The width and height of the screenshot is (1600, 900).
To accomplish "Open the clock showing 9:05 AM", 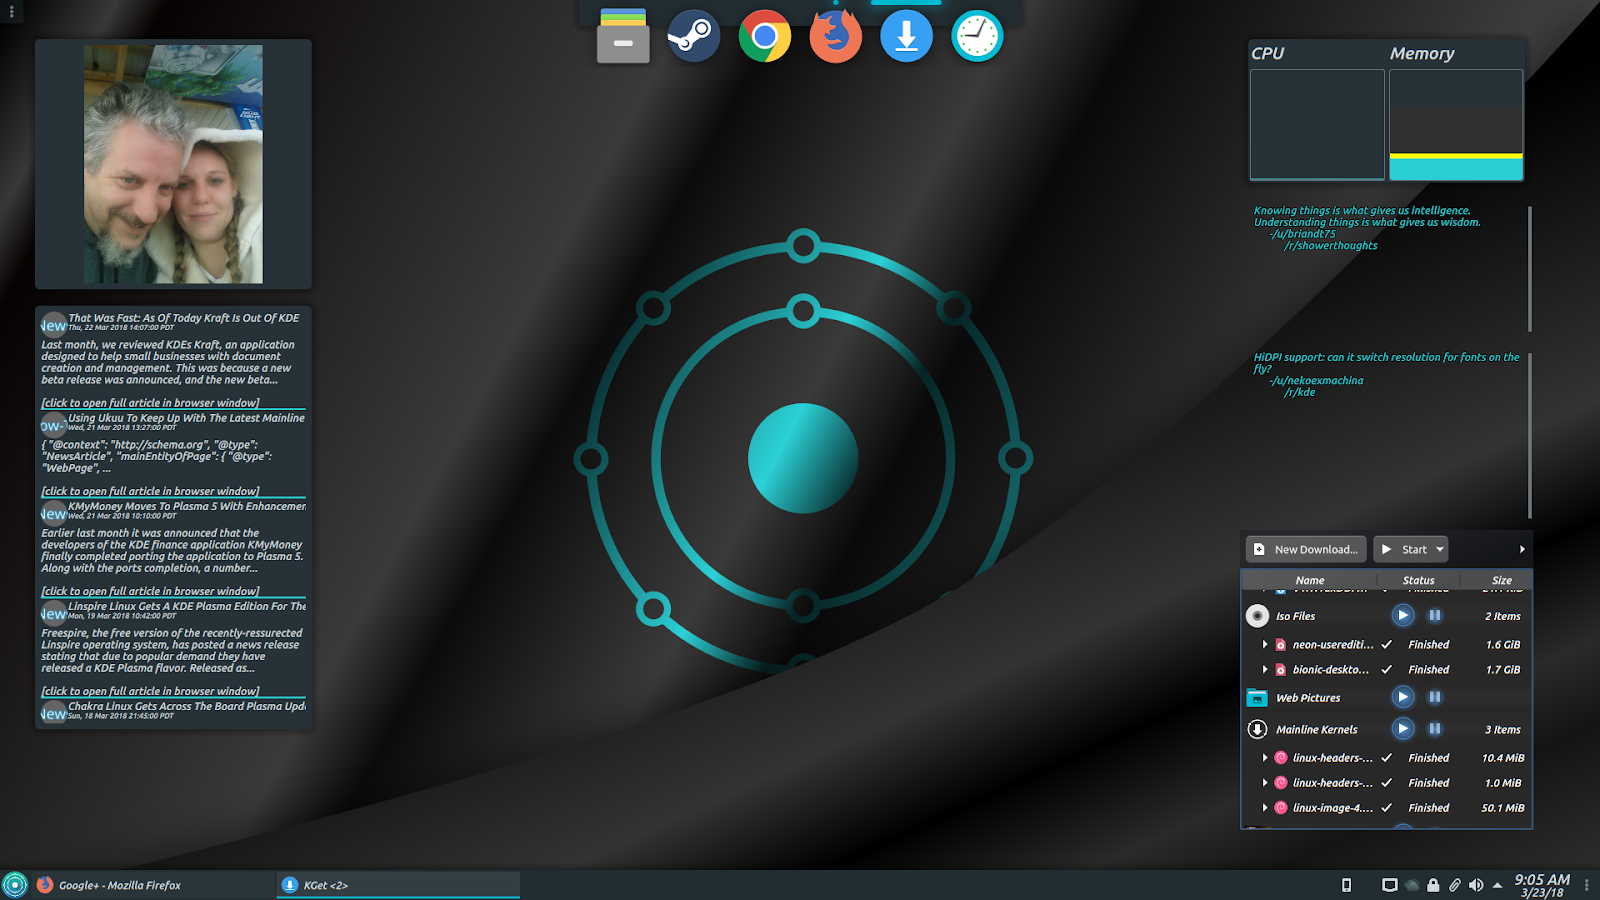I will point(1542,885).
